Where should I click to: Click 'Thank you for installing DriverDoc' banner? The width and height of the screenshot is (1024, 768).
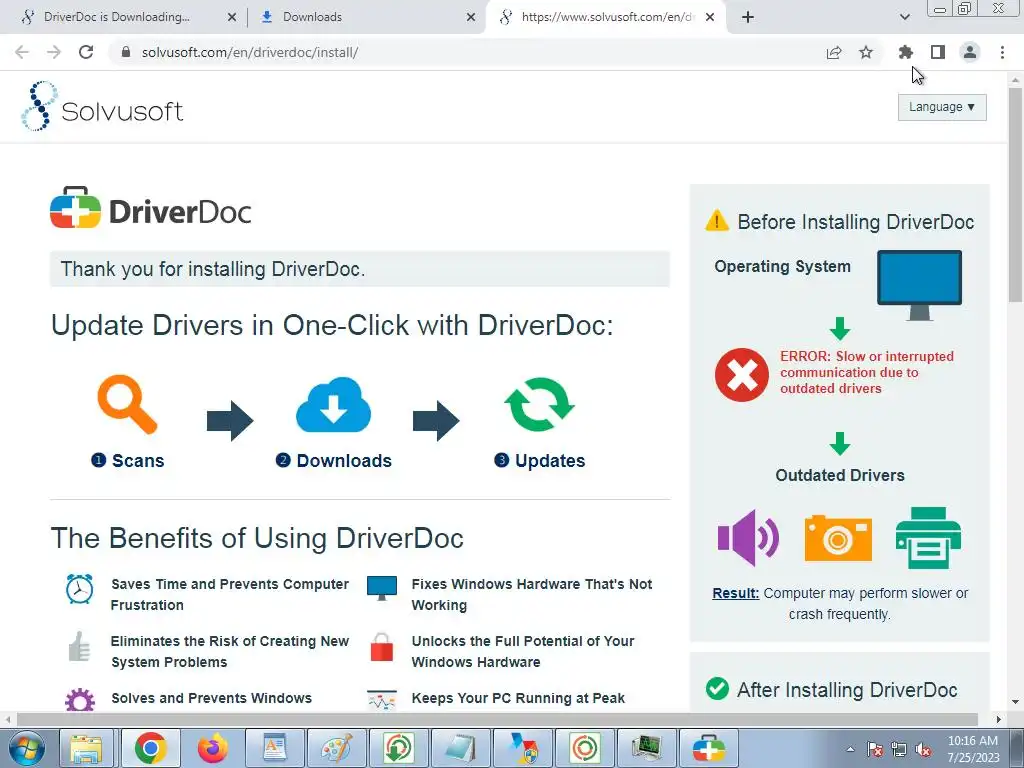tap(360, 269)
